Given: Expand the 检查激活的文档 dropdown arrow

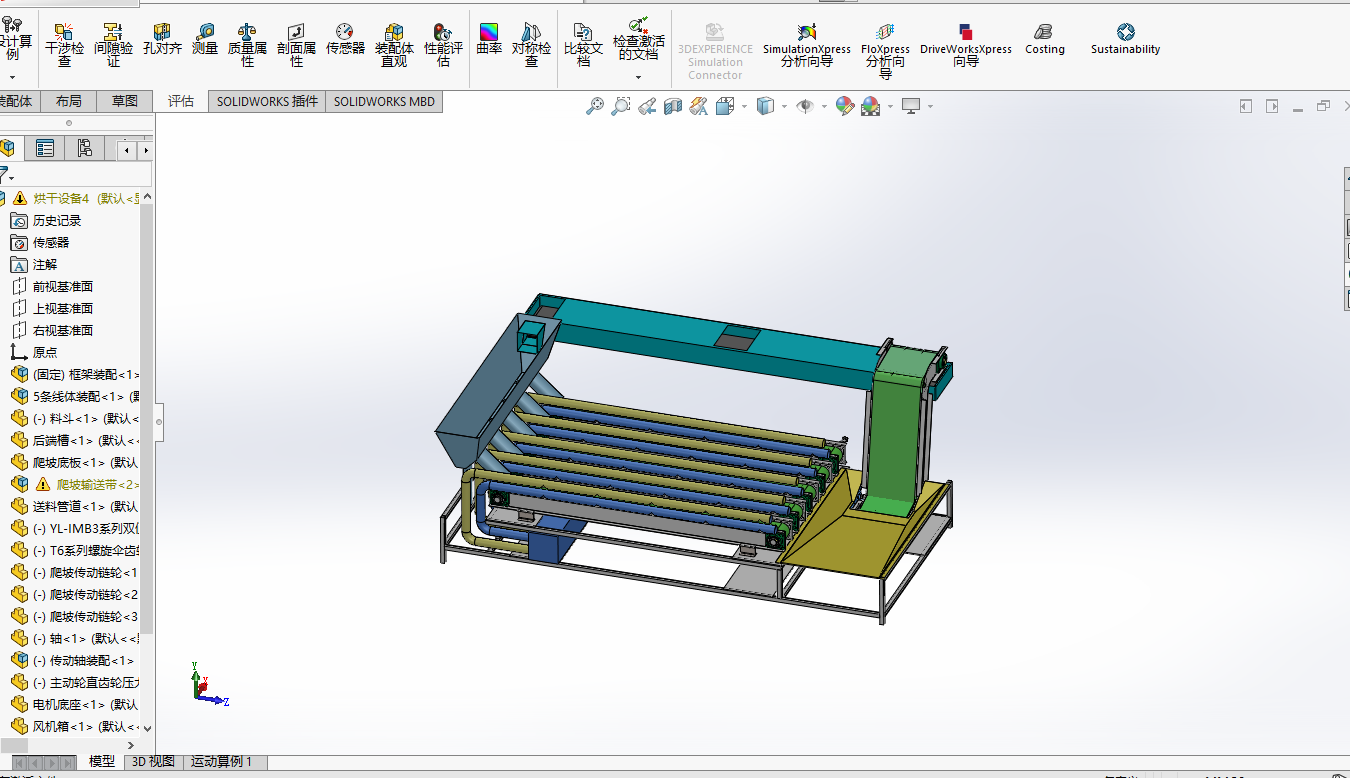Looking at the screenshot, I should point(638,77).
